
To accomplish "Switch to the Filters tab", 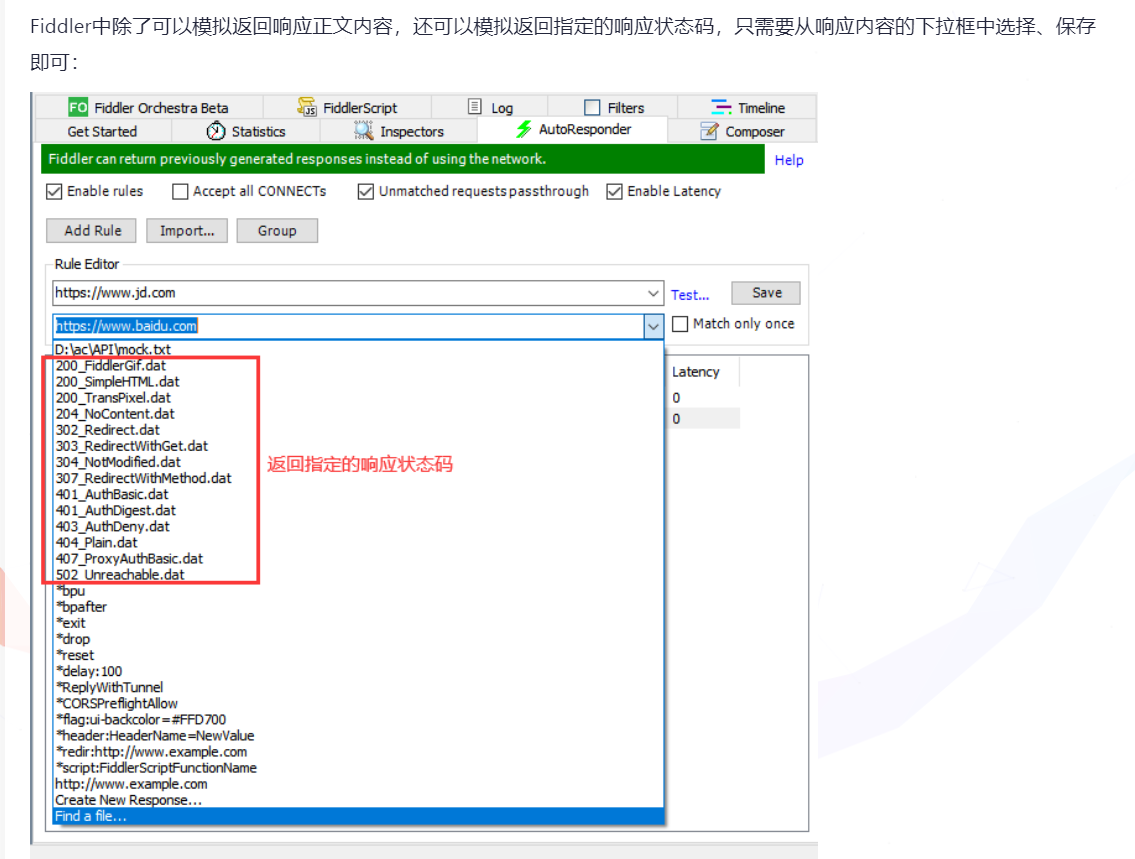I will 614,107.
